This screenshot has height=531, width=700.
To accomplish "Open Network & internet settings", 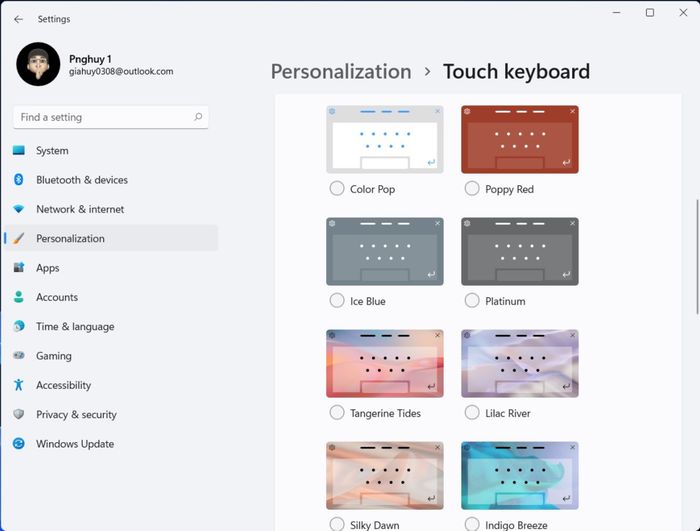I will tap(111, 209).
